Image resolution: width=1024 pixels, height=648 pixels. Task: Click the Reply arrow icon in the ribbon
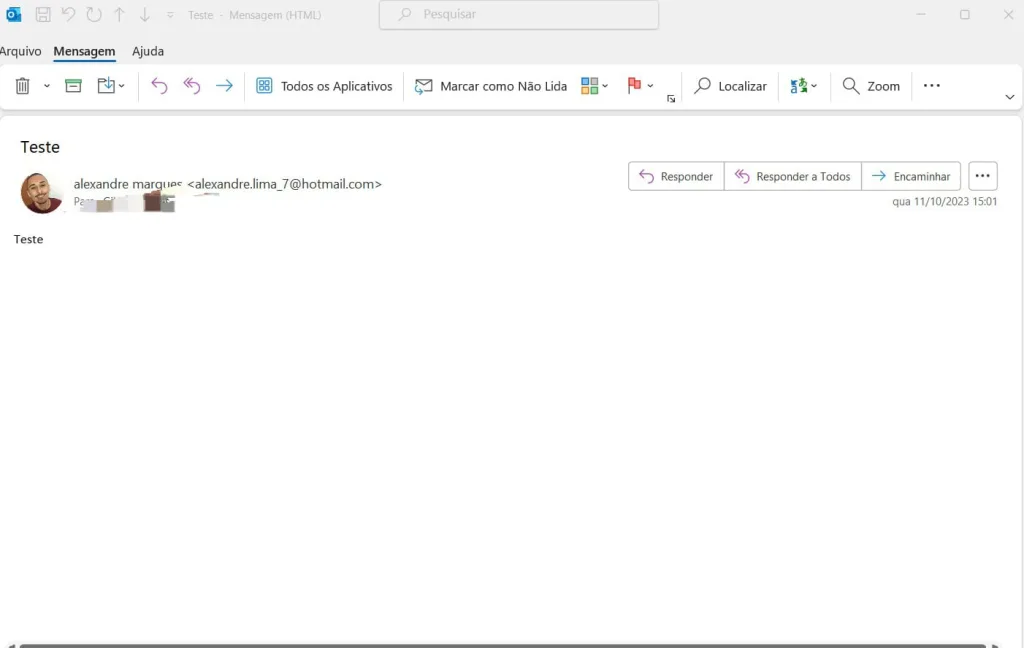[x=159, y=86]
